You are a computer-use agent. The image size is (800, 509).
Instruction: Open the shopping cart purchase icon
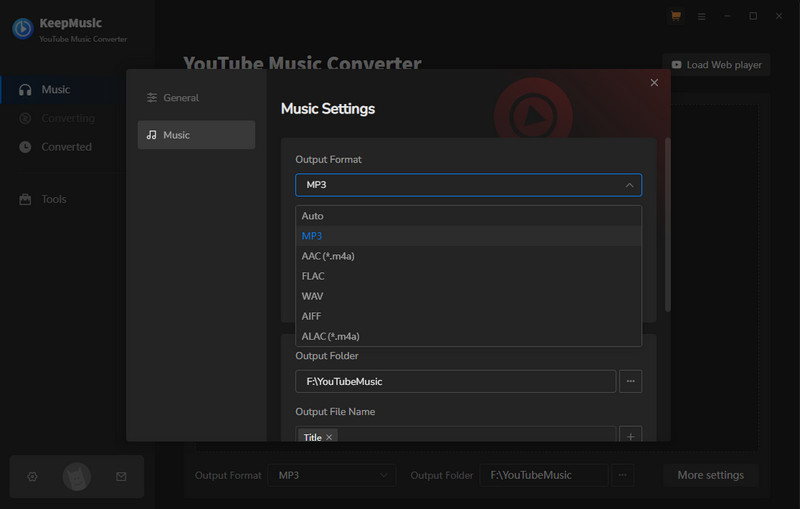(x=676, y=16)
